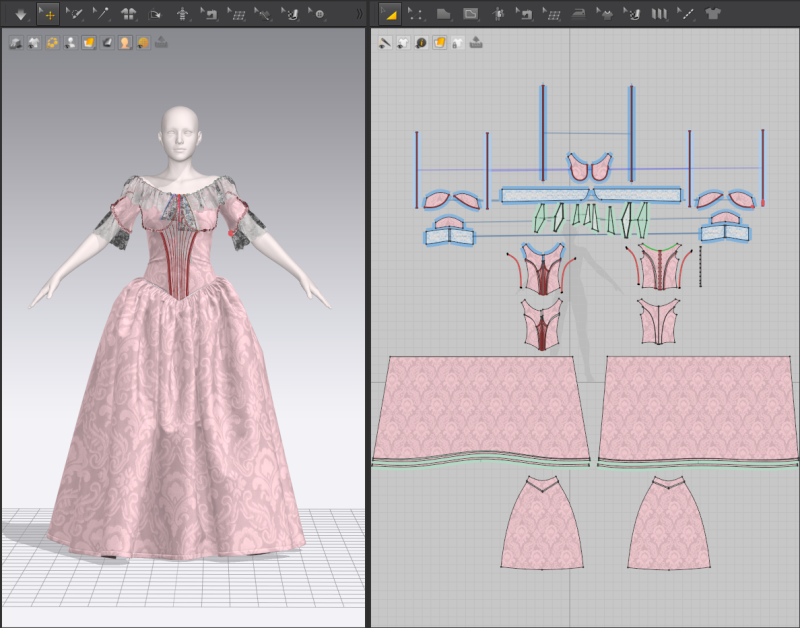800x628 pixels.
Task: Select the grid display icon in 2D toolbar
Action: click(x=555, y=14)
